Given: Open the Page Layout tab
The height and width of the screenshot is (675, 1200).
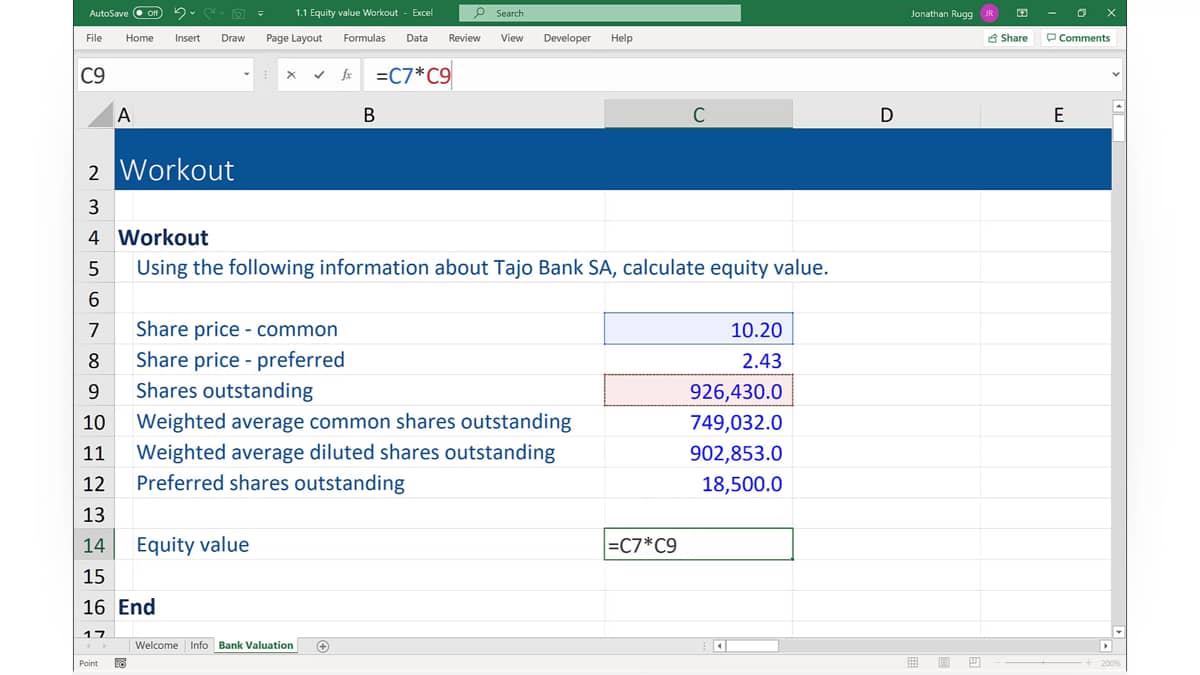Looking at the screenshot, I should pyautogui.click(x=294, y=38).
